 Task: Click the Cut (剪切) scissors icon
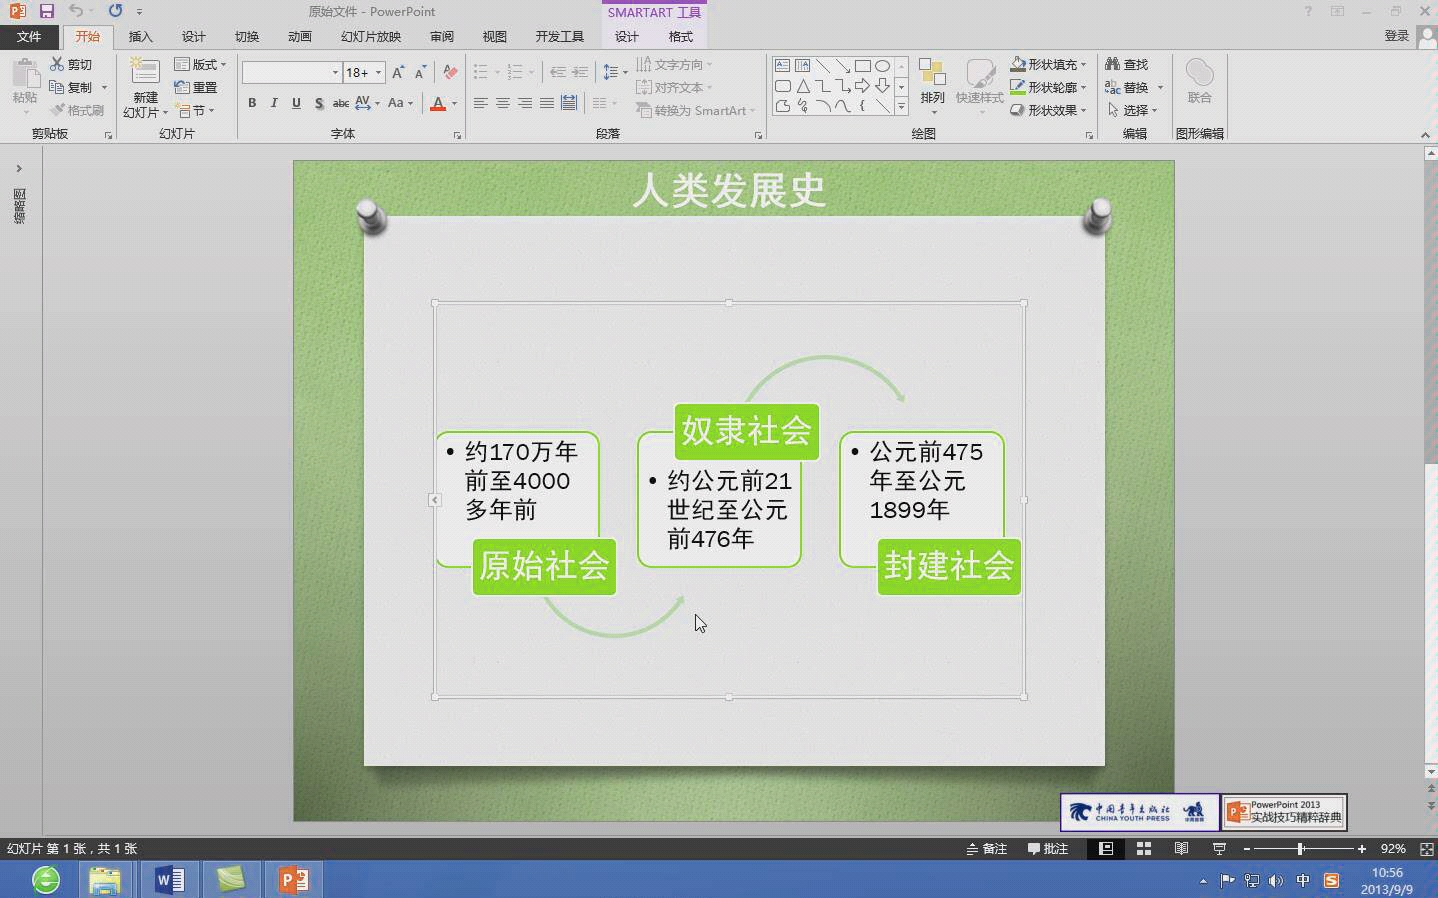click(x=57, y=64)
